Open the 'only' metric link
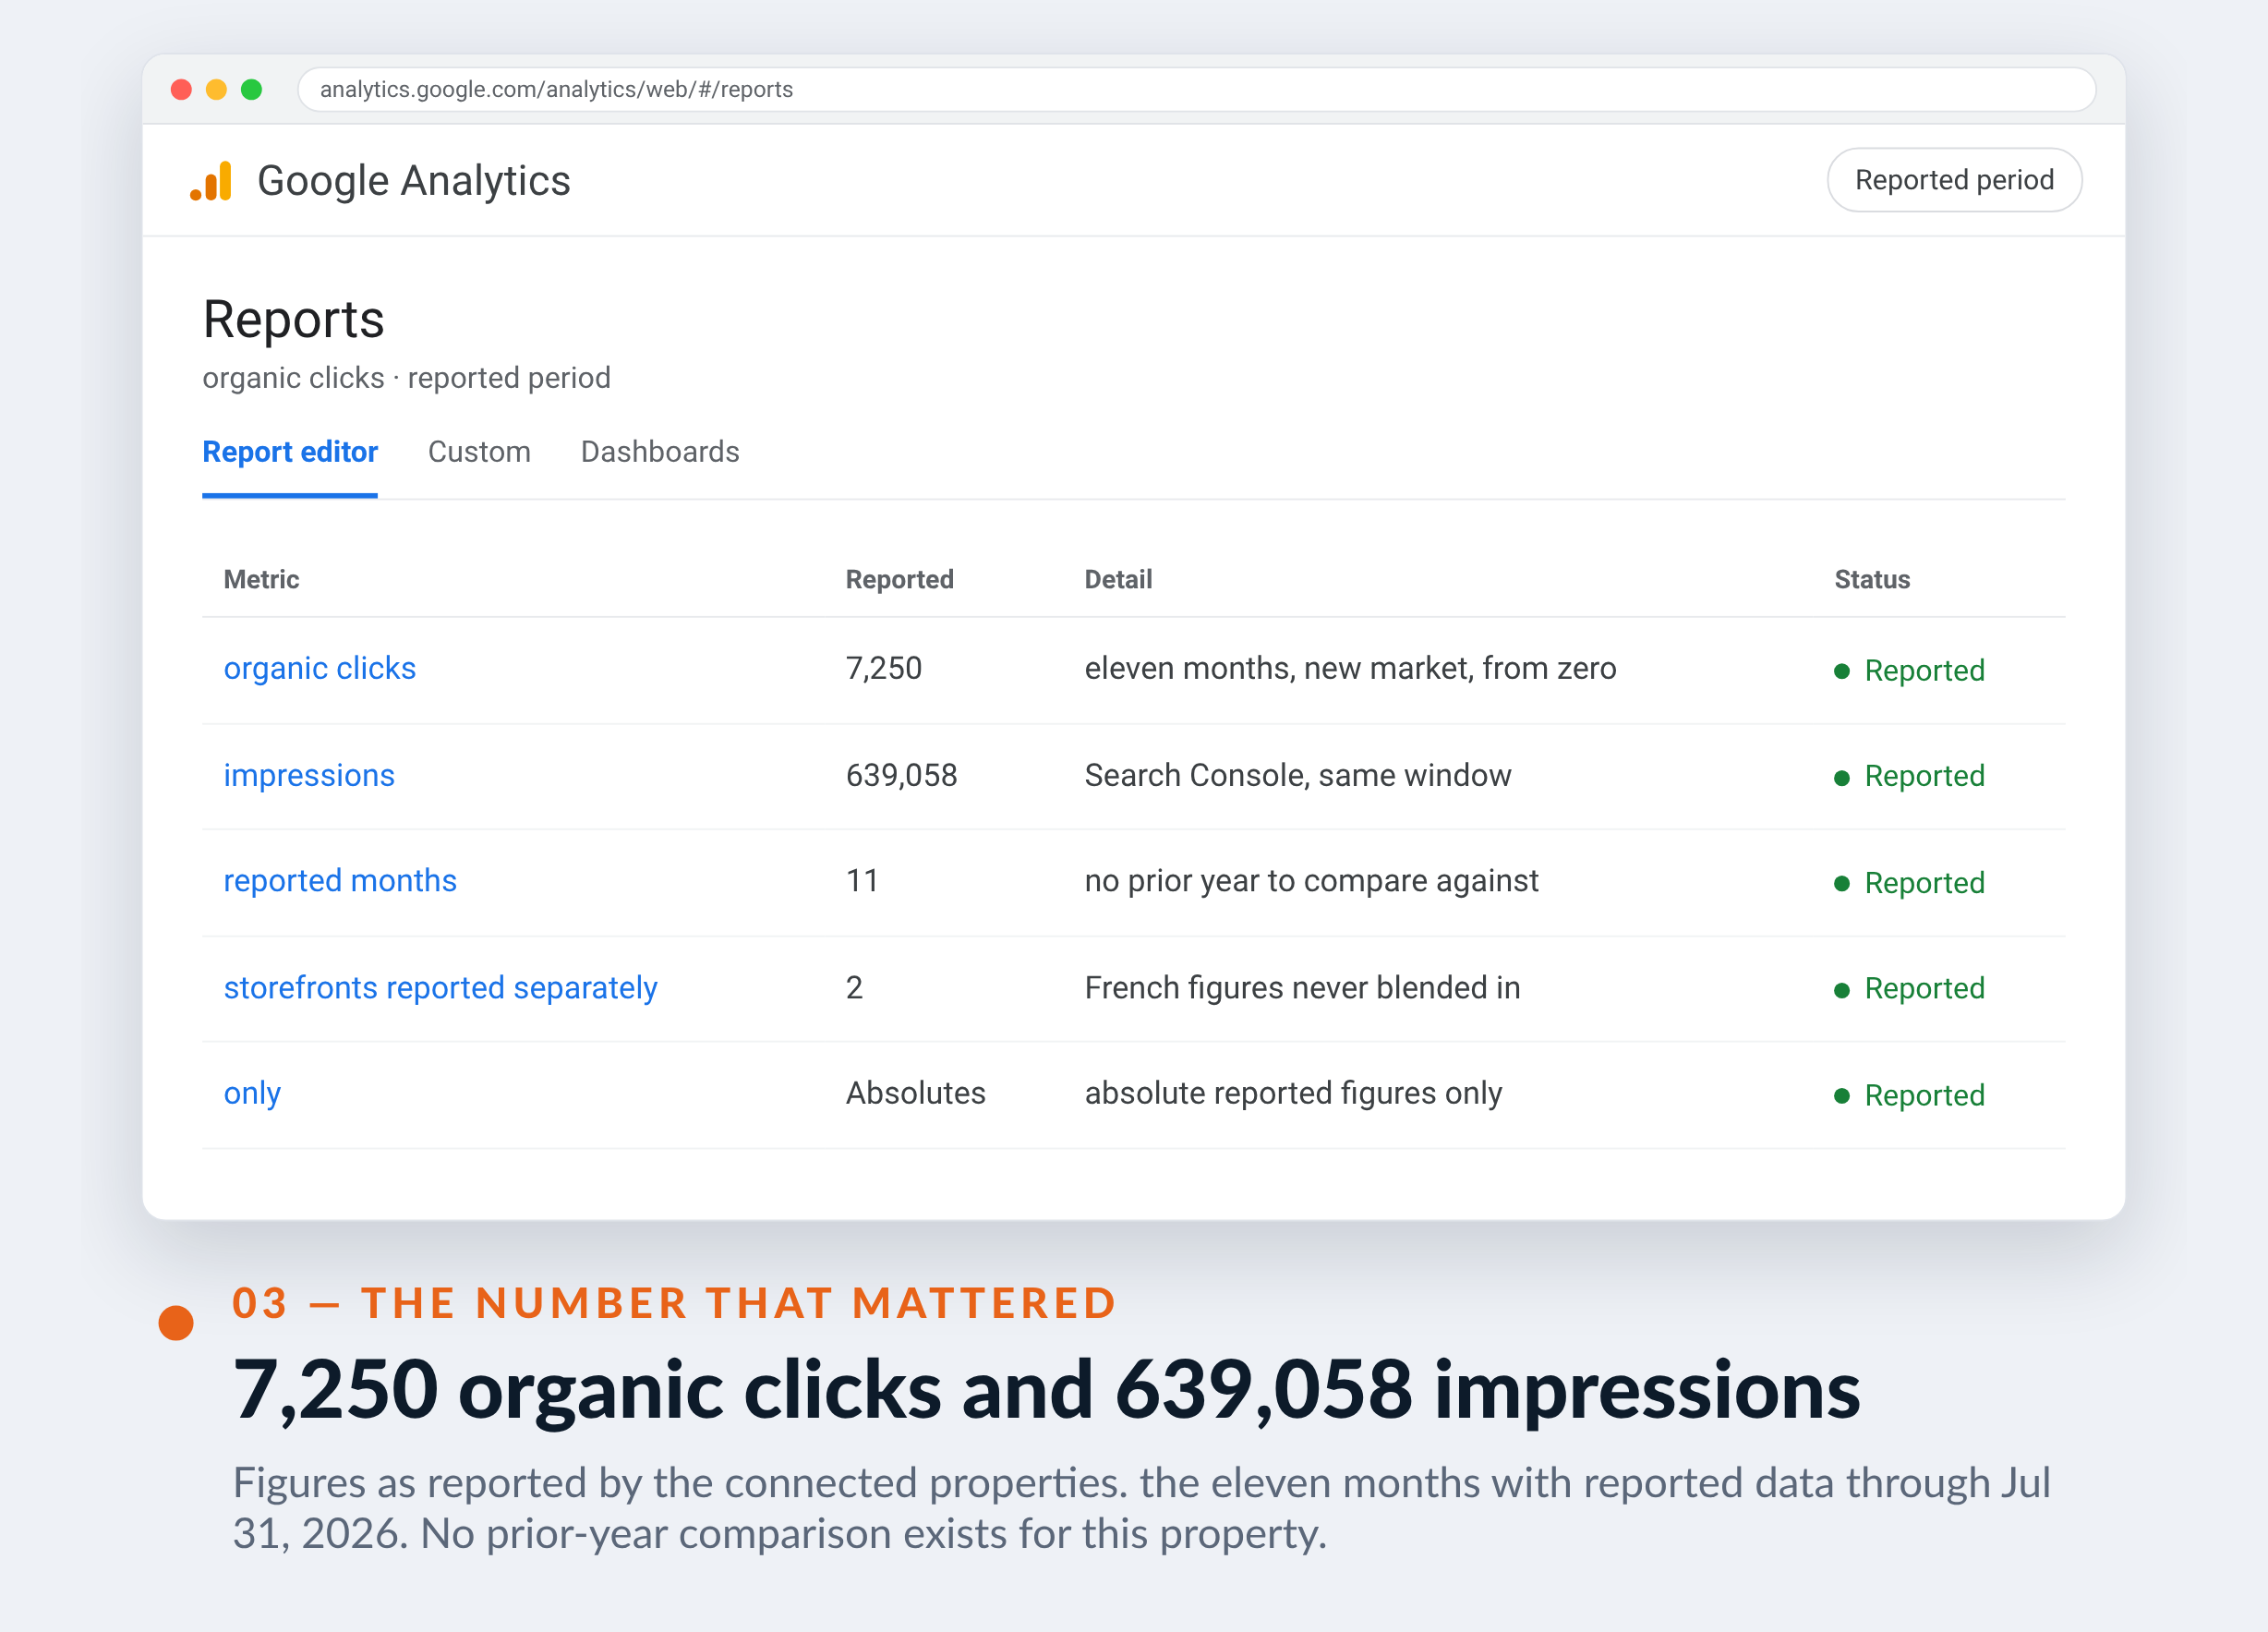Viewport: 2268px width, 1632px height. pos(252,1093)
